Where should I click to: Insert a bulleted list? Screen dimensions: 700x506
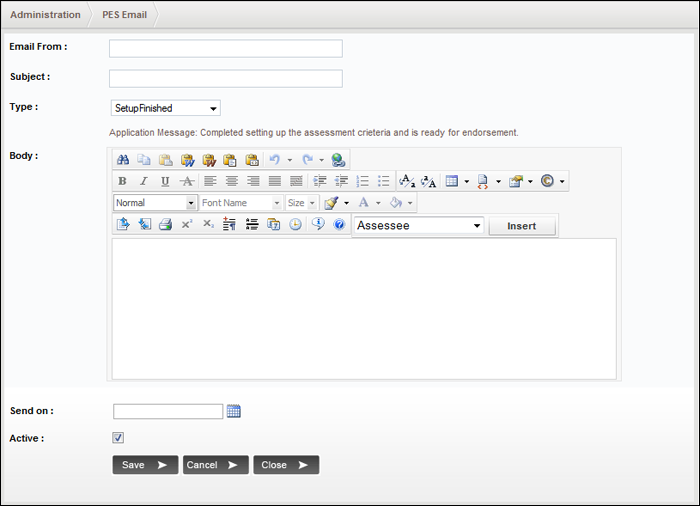383,181
